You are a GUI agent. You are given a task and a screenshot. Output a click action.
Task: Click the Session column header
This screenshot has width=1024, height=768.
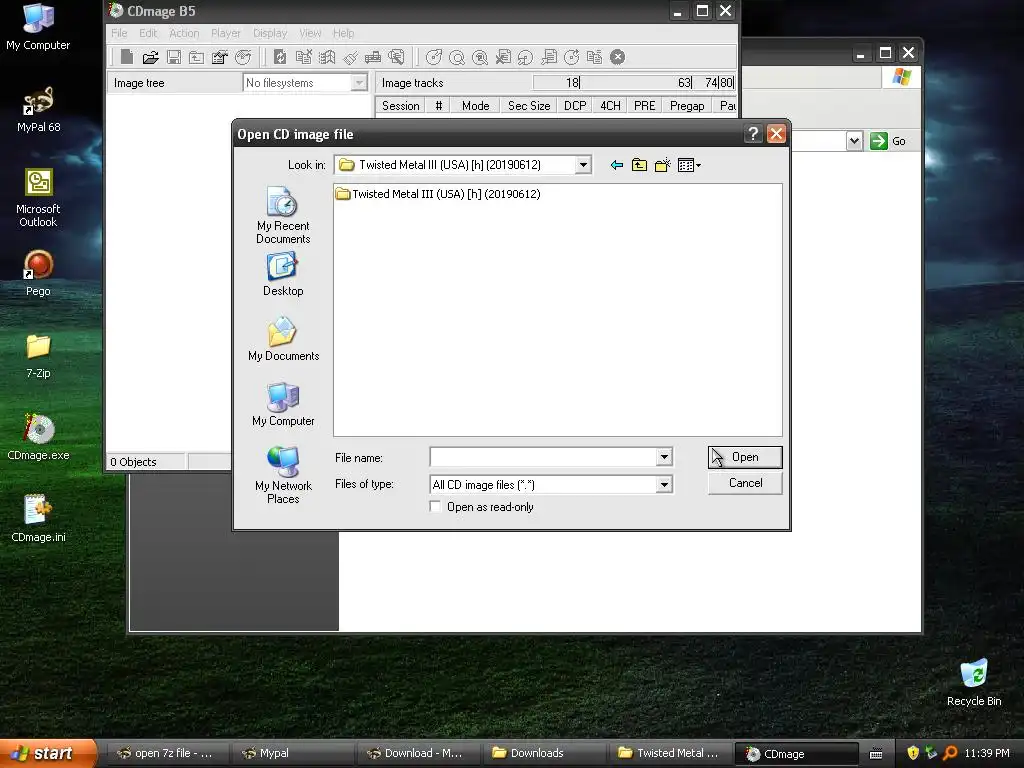click(x=400, y=106)
